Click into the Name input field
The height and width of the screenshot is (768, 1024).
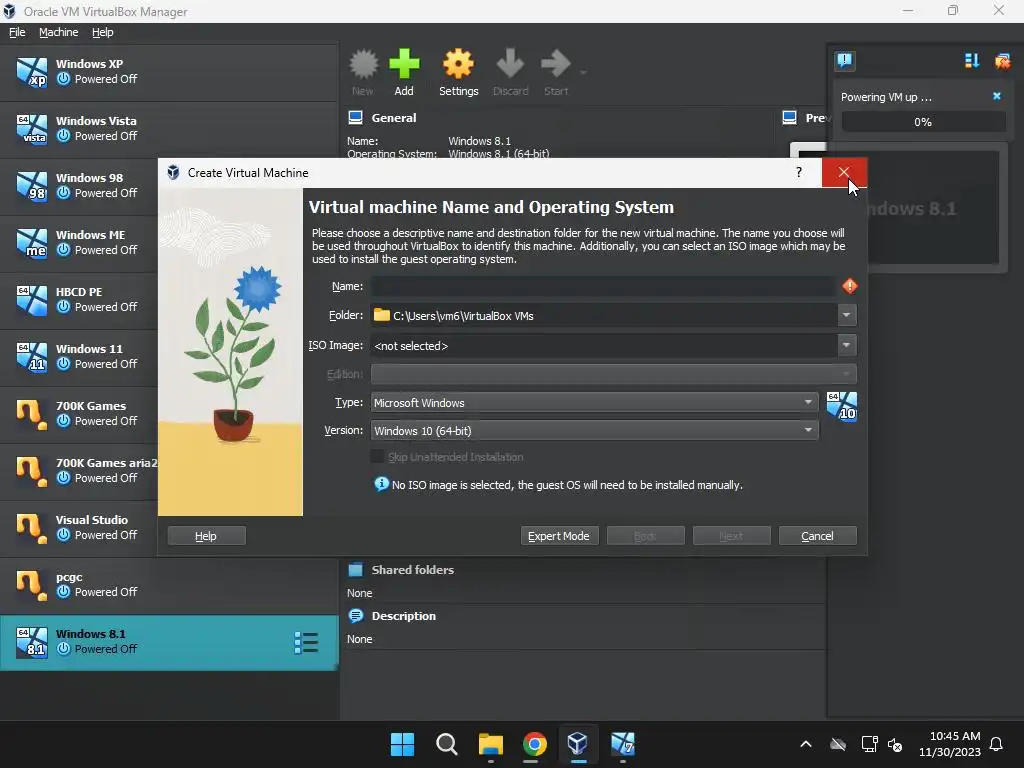pyautogui.click(x=602, y=286)
